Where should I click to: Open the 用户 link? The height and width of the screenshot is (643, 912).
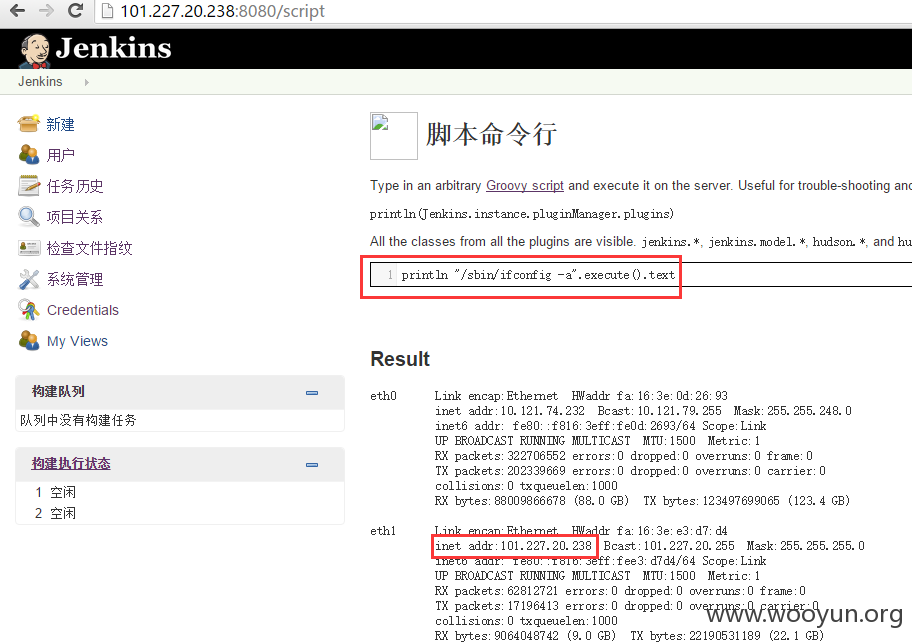click(60, 155)
